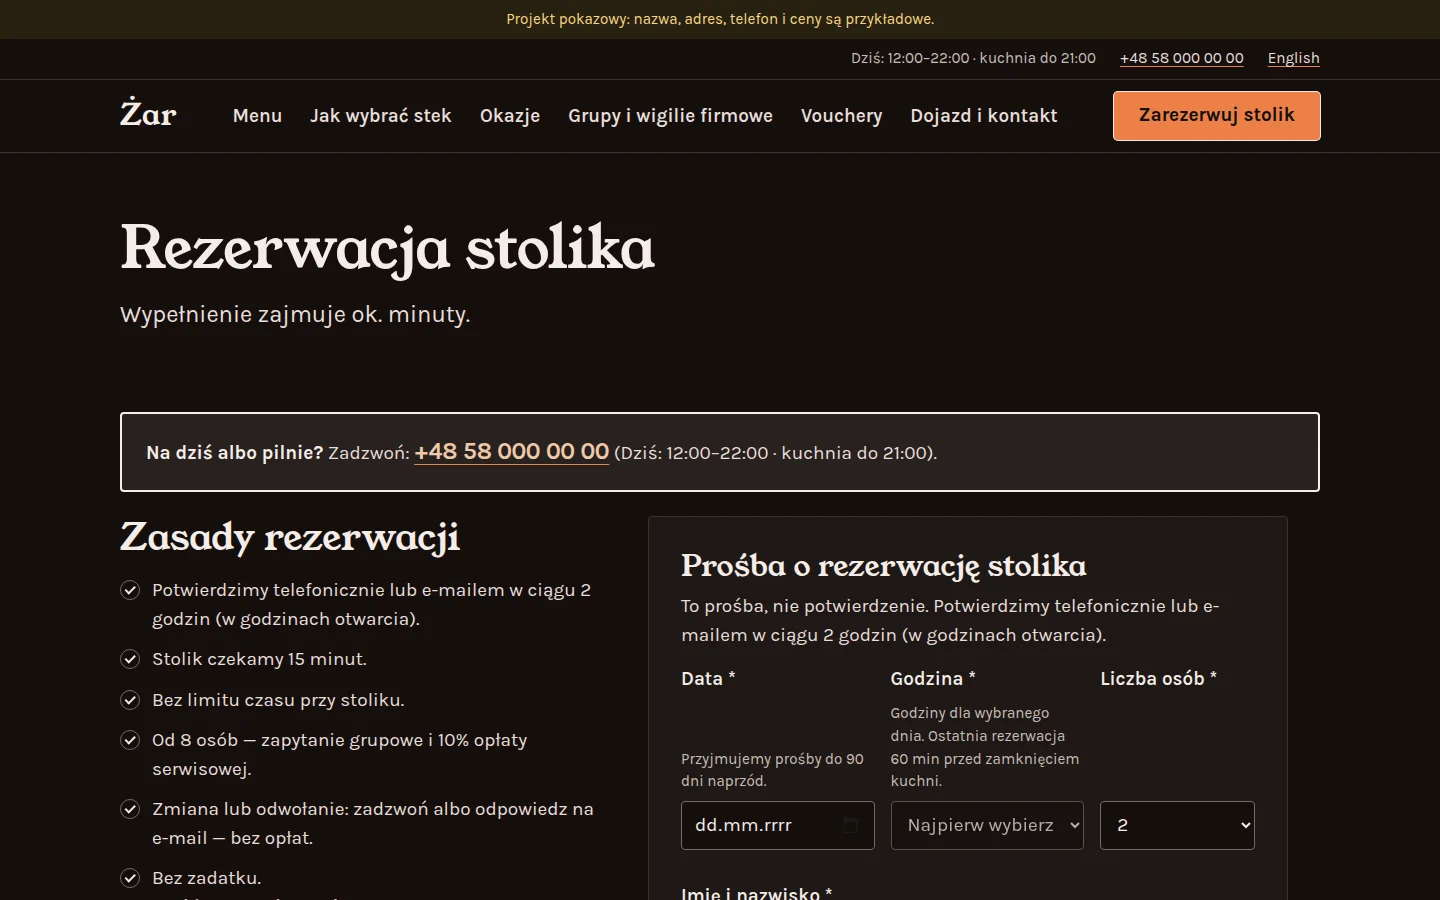Click the 'Zarezerwuj stolik' button

click(x=1217, y=116)
